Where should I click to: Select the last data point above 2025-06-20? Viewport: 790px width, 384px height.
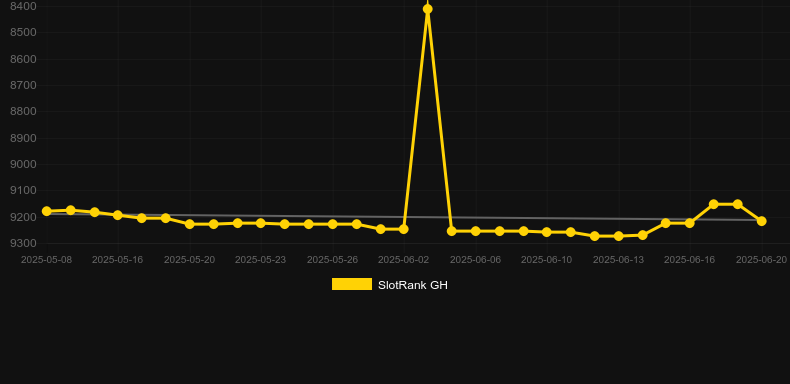click(761, 221)
